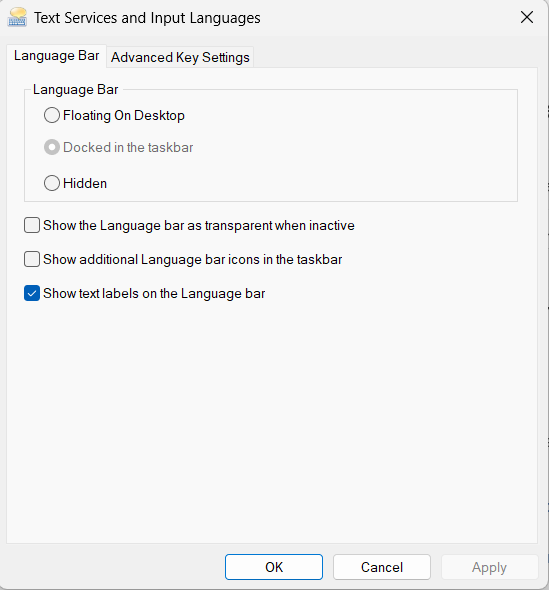Screen dimensions: 549x590
Task: Click the Language Bar group box heading
Action: click(x=76, y=90)
